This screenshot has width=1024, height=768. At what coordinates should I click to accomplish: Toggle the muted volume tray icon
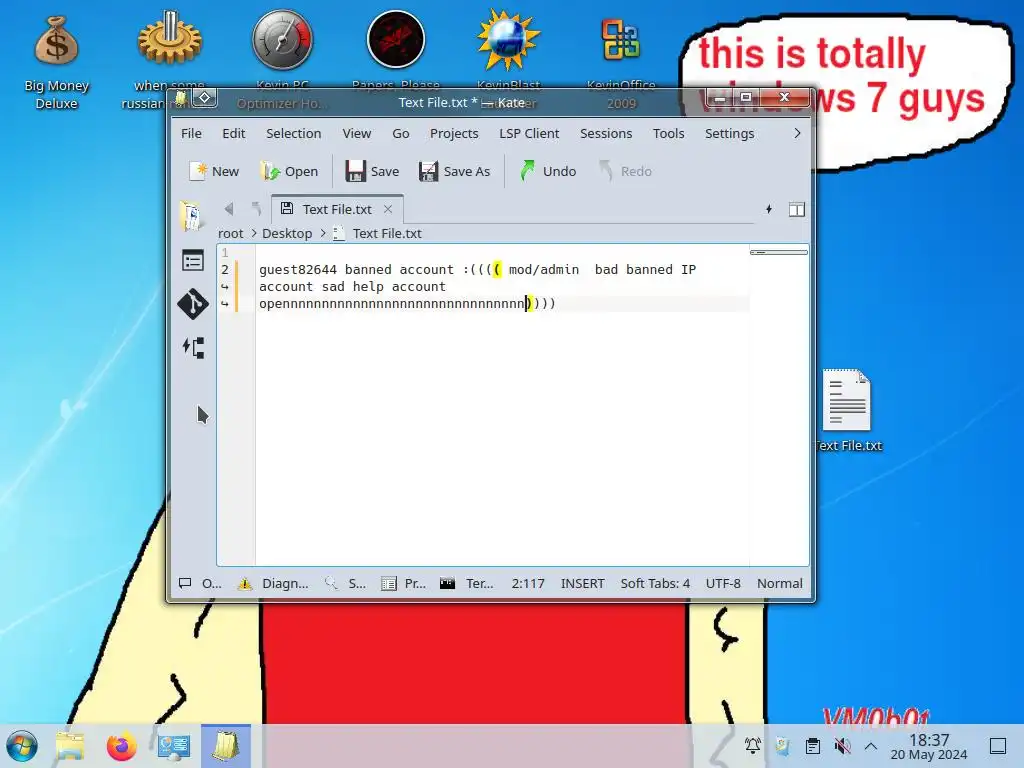842,746
